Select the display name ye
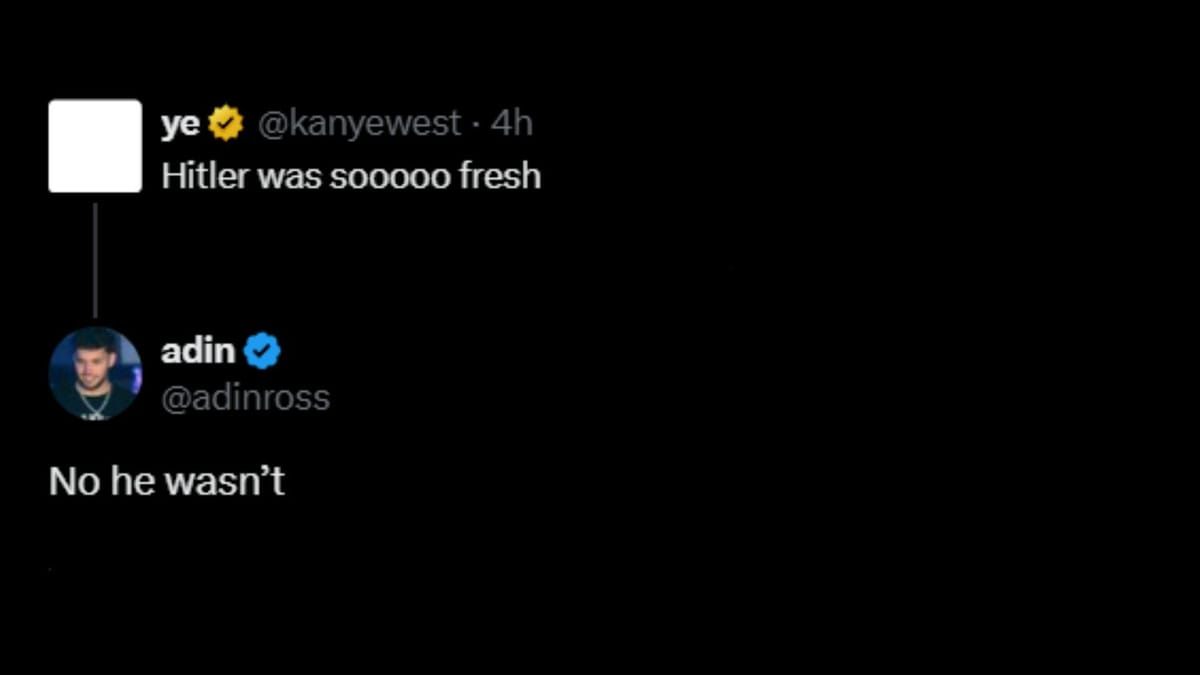 coord(180,122)
